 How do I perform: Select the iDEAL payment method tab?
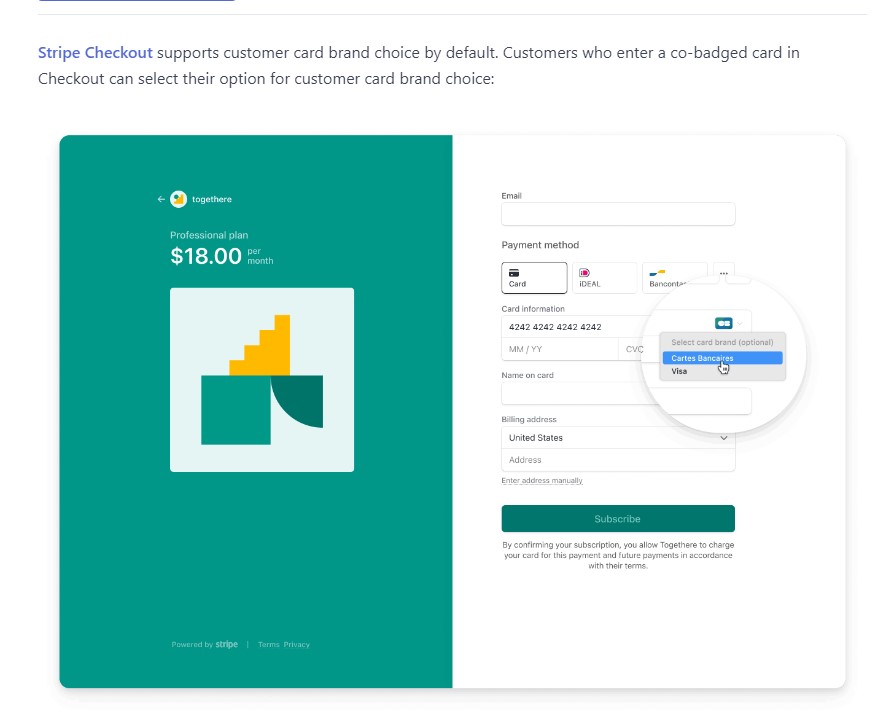point(604,278)
